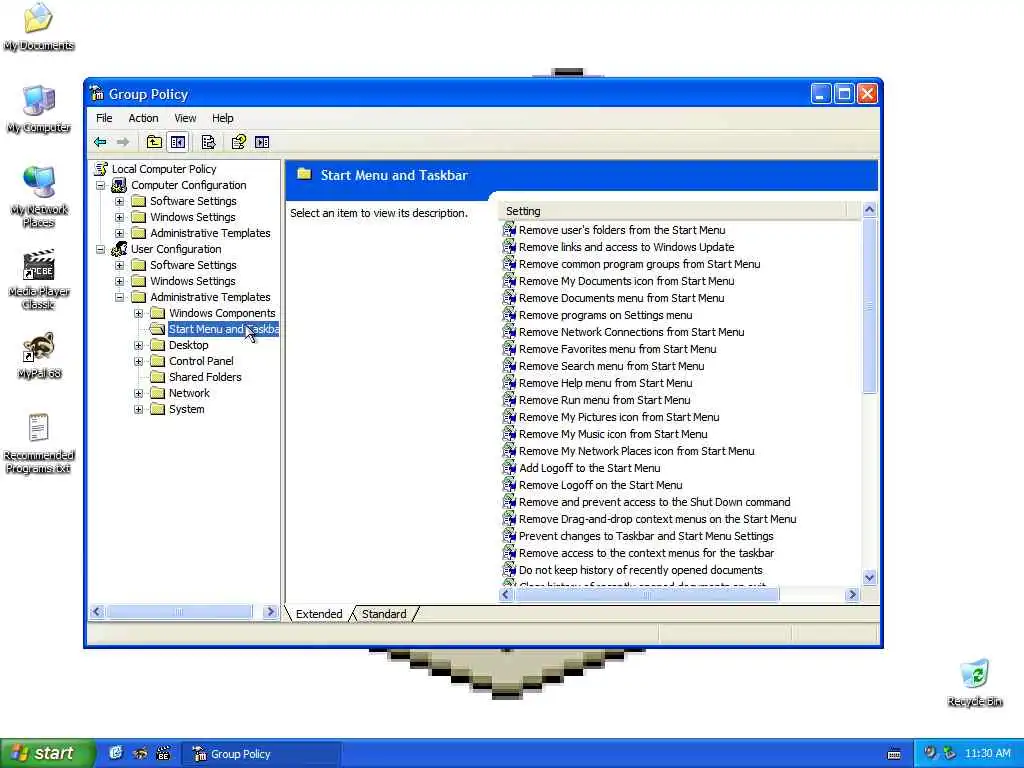This screenshot has width=1024, height=768.
Task: Switch to the Extended tab
Action: [x=319, y=614]
